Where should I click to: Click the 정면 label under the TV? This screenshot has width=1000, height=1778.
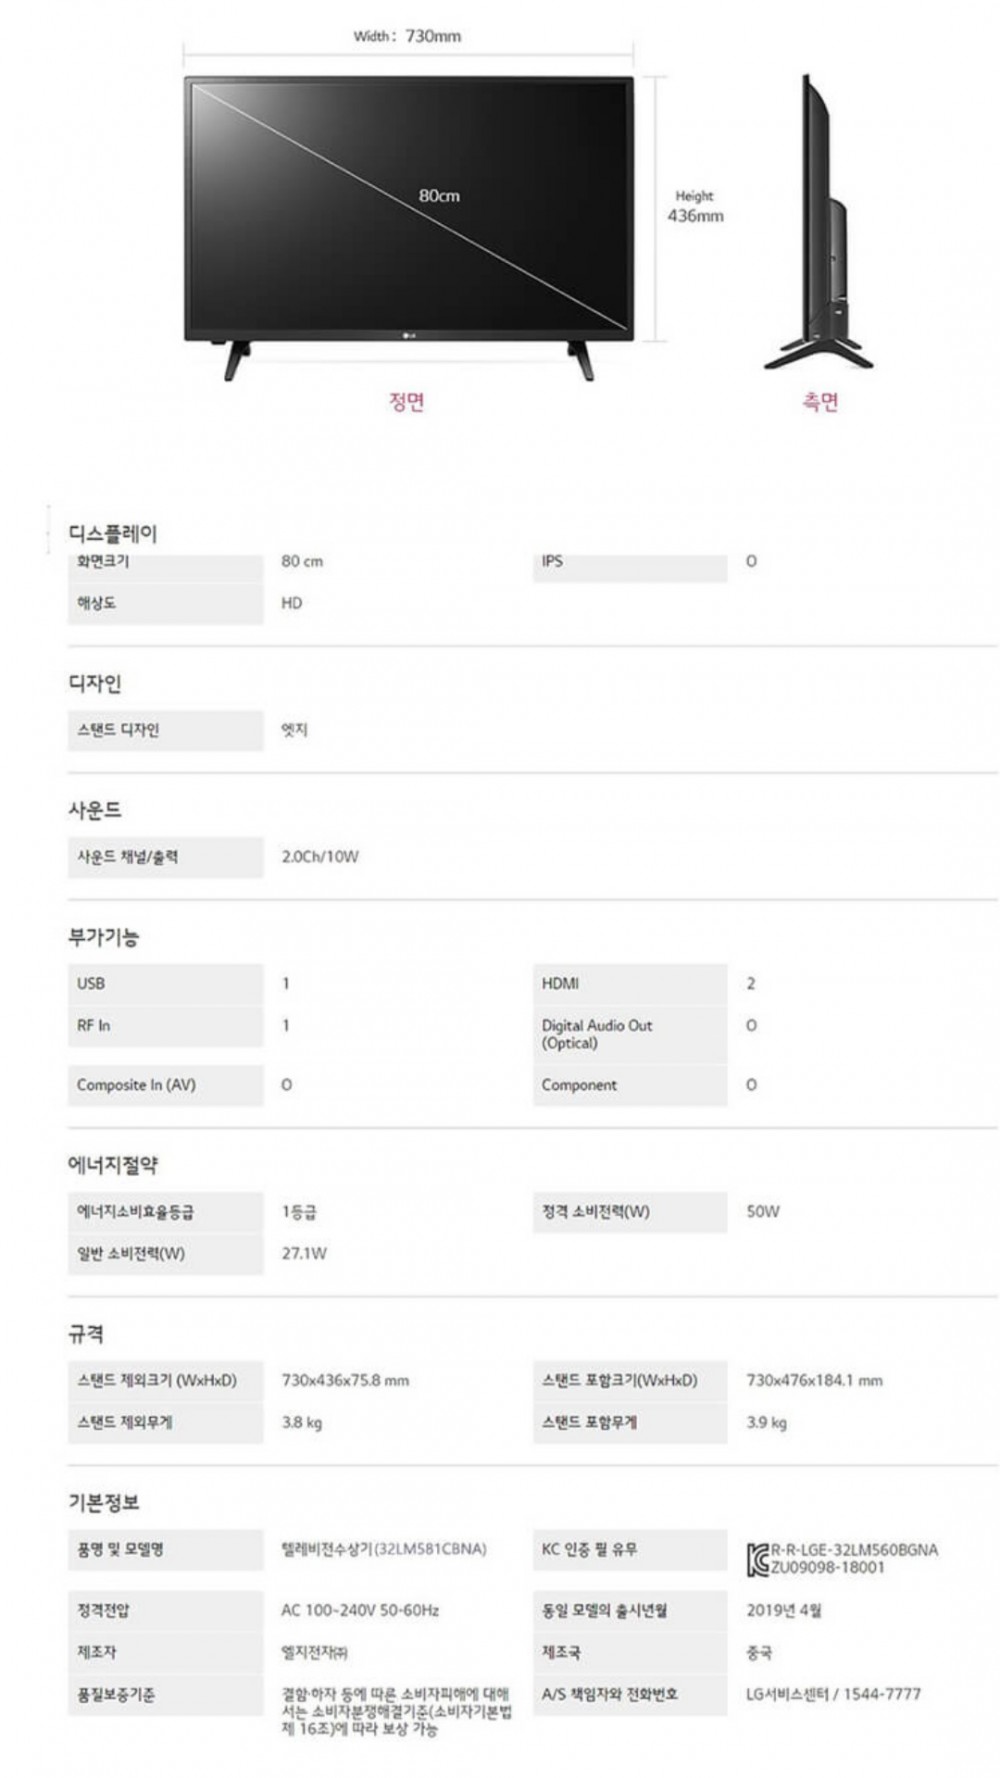click(407, 402)
